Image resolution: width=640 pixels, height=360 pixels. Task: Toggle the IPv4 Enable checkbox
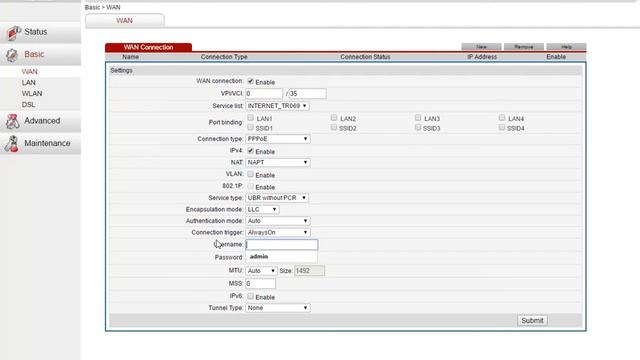point(251,151)
